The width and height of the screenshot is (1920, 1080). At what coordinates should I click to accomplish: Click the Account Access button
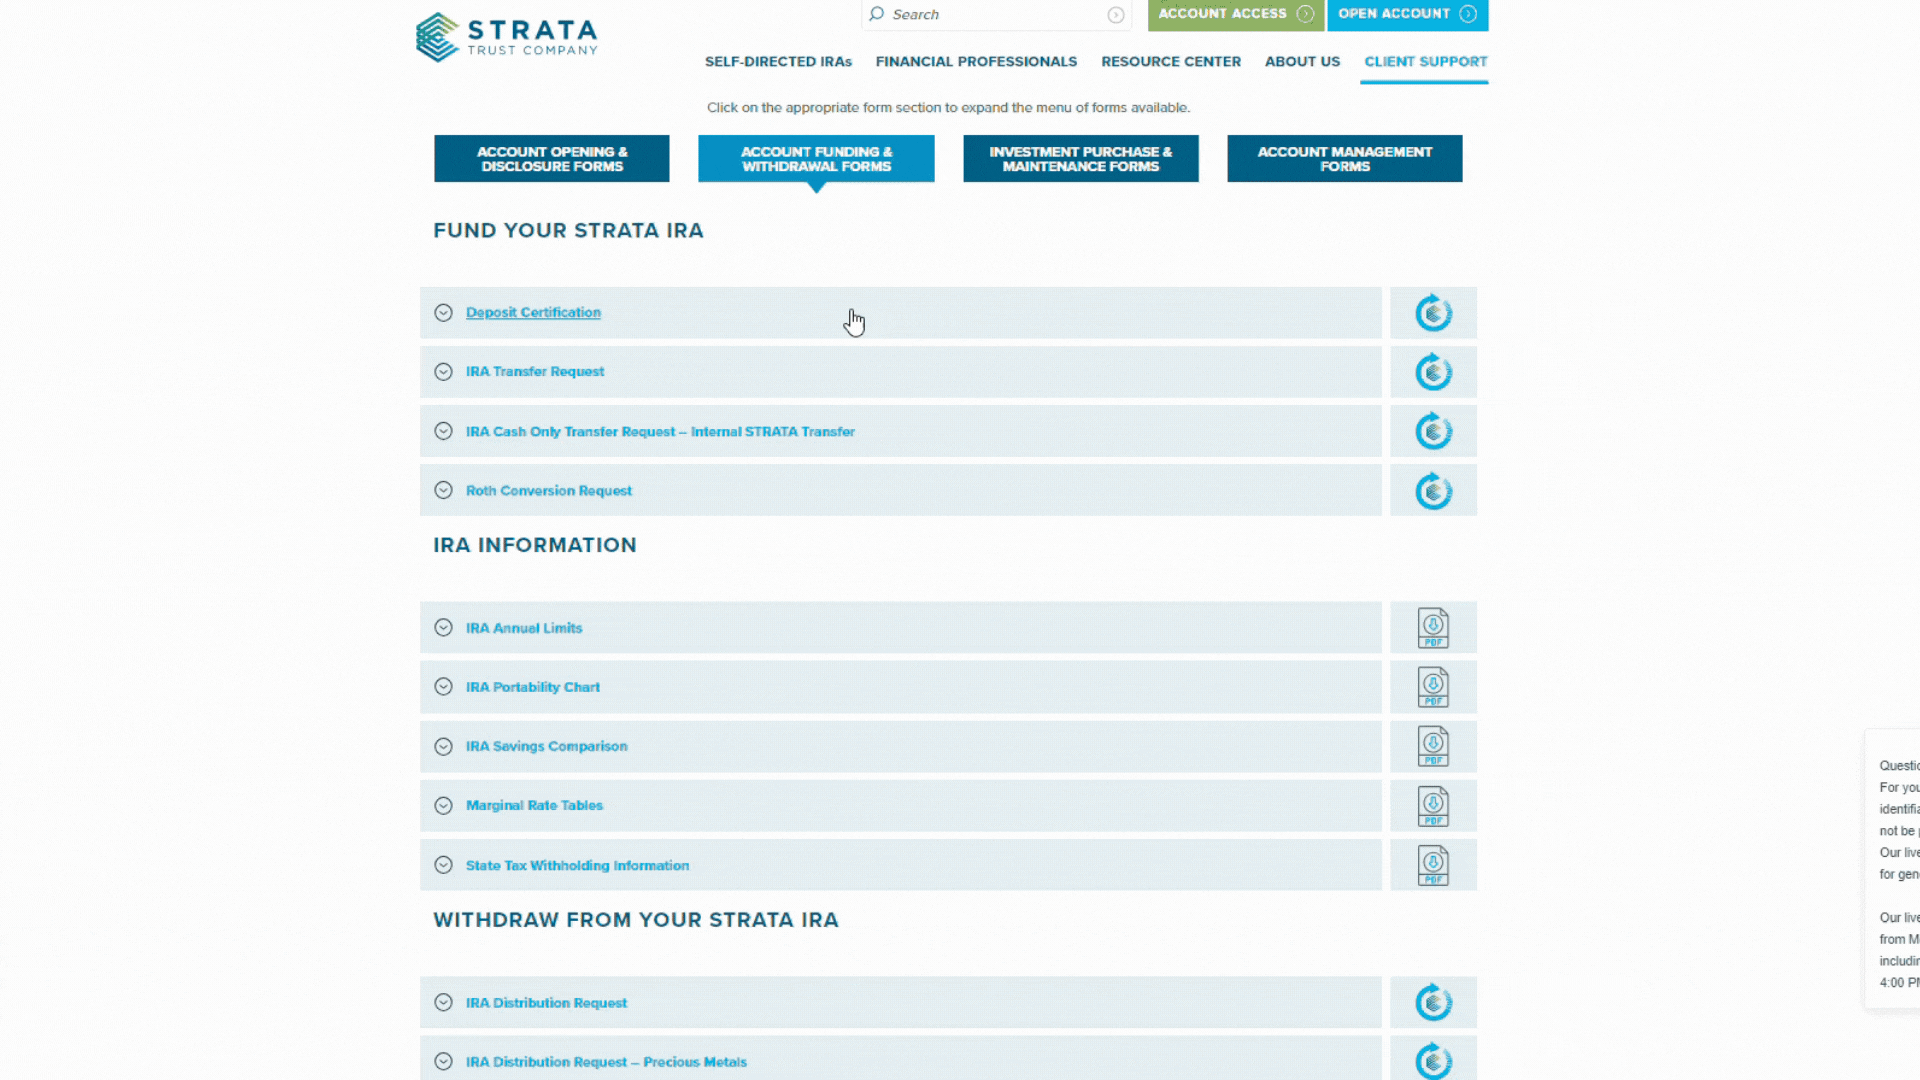(1235, 14)
